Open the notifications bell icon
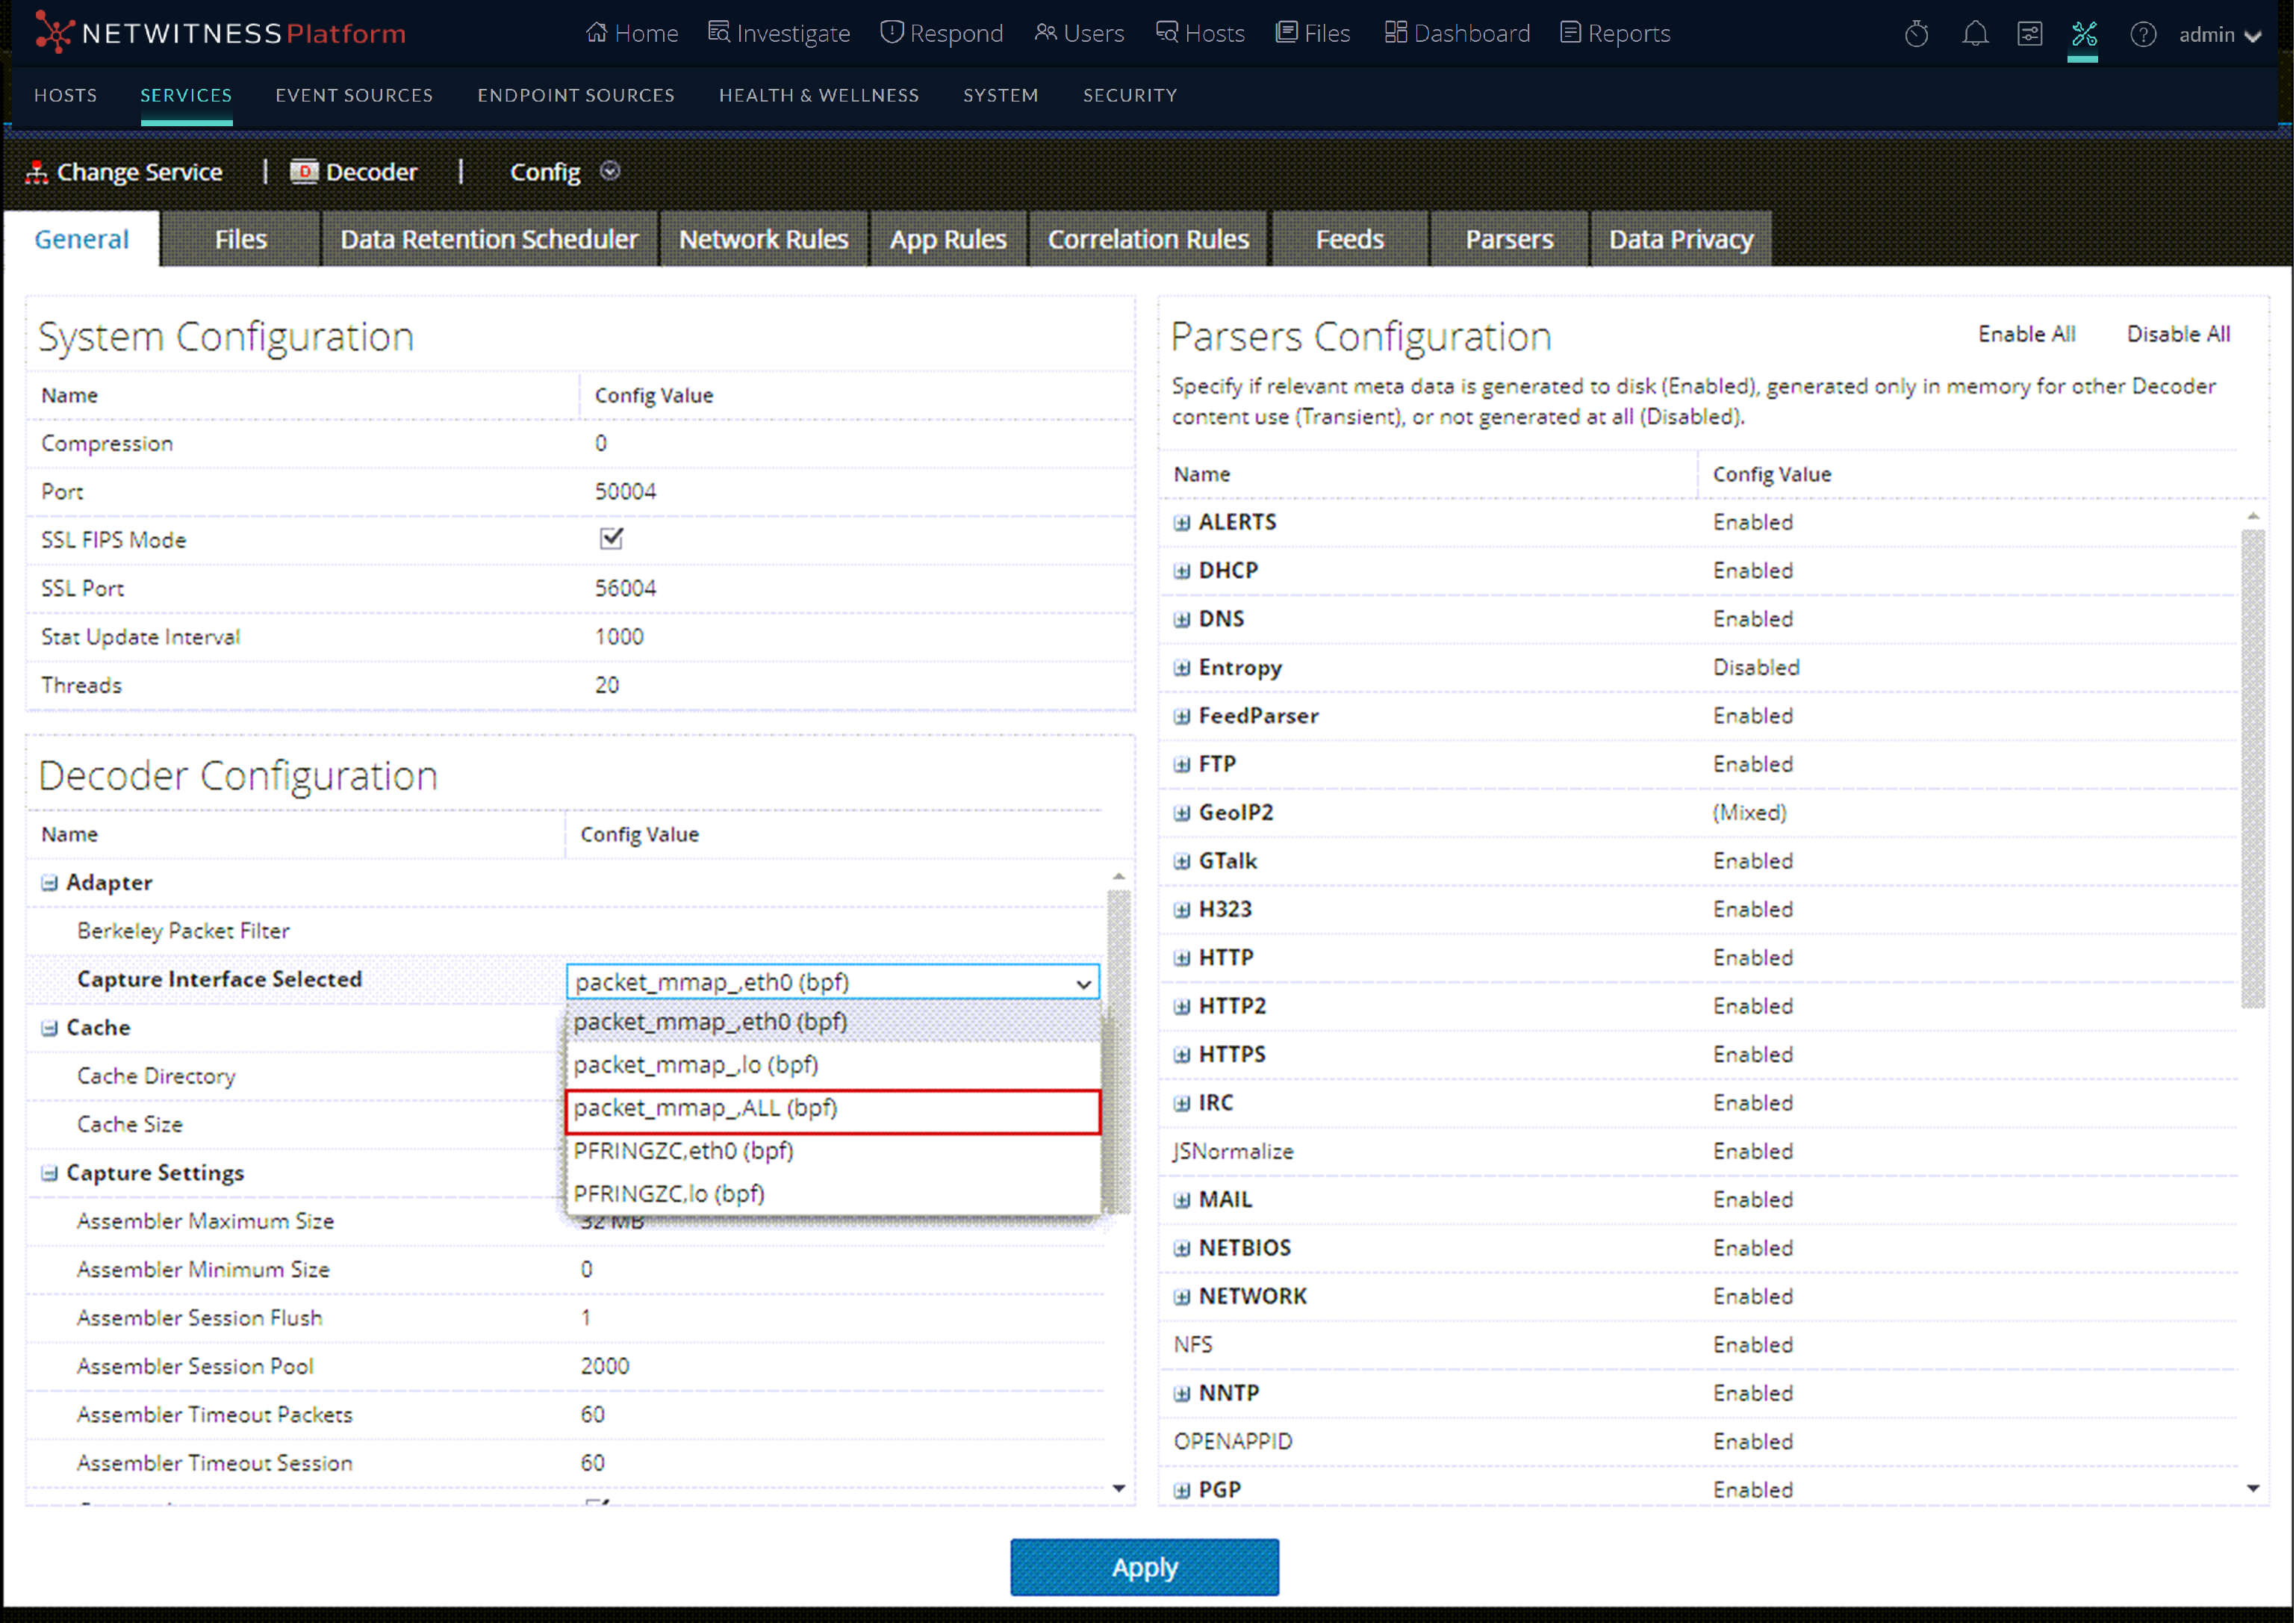This screenshot has width=2296, height=1623. 1974,34
